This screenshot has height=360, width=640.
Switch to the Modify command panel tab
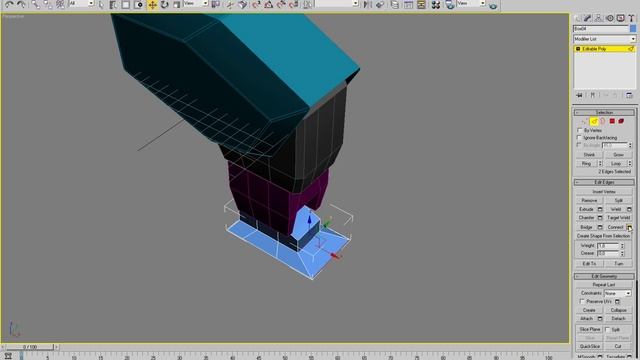pyautogui.click(x=588, y=18)
